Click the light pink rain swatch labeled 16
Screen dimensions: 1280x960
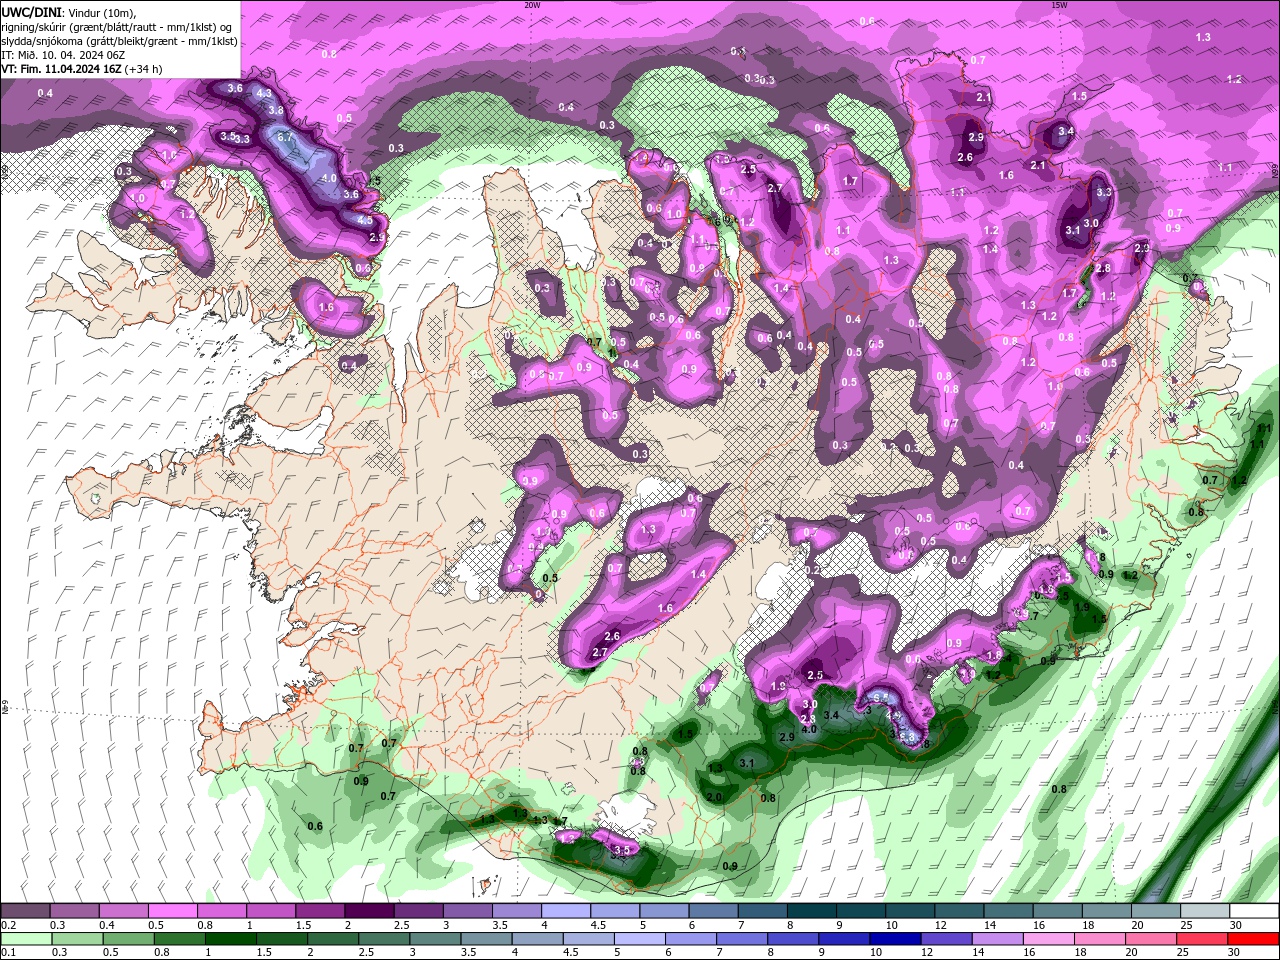(1050, 939)
